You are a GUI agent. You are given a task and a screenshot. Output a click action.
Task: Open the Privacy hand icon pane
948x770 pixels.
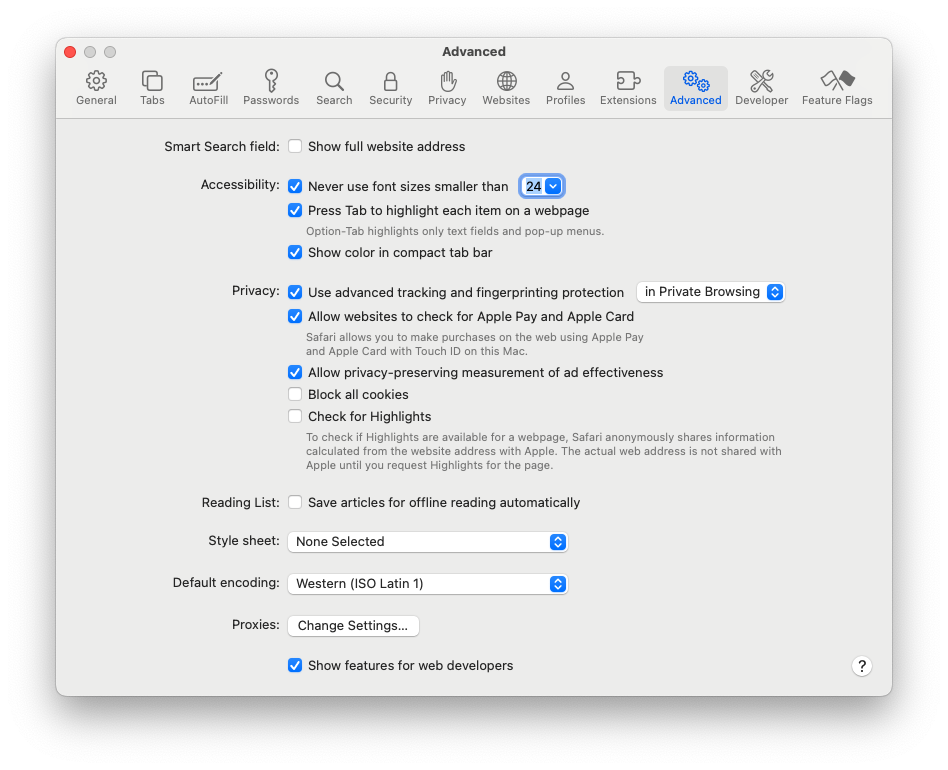(447, 88)
